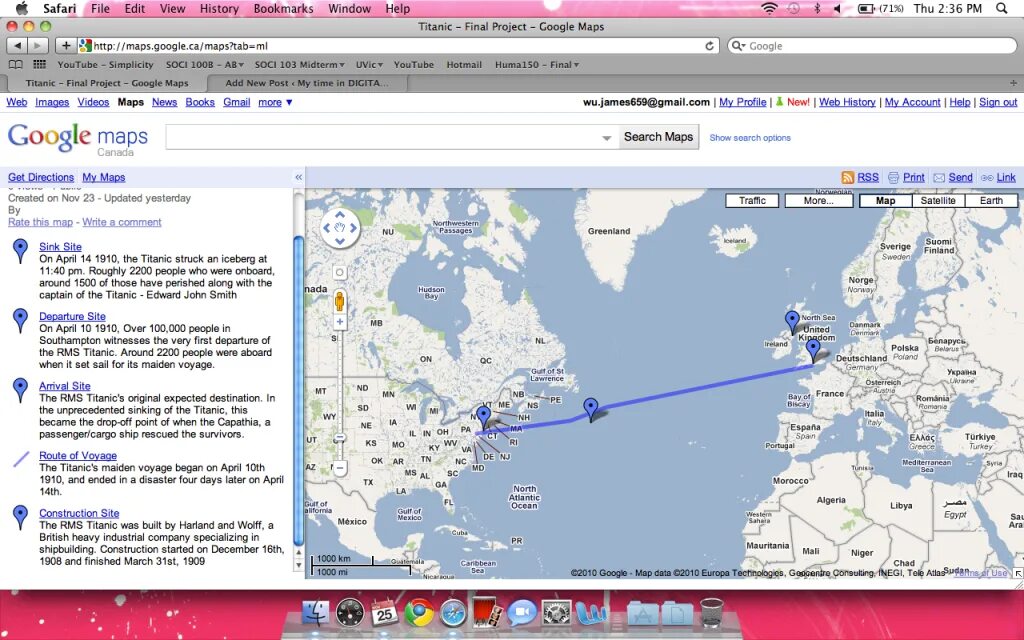Open Spotlight search magnifier
Image resolution: width=1024 pixels, height=640 pixels.
tap(1002, 8)
